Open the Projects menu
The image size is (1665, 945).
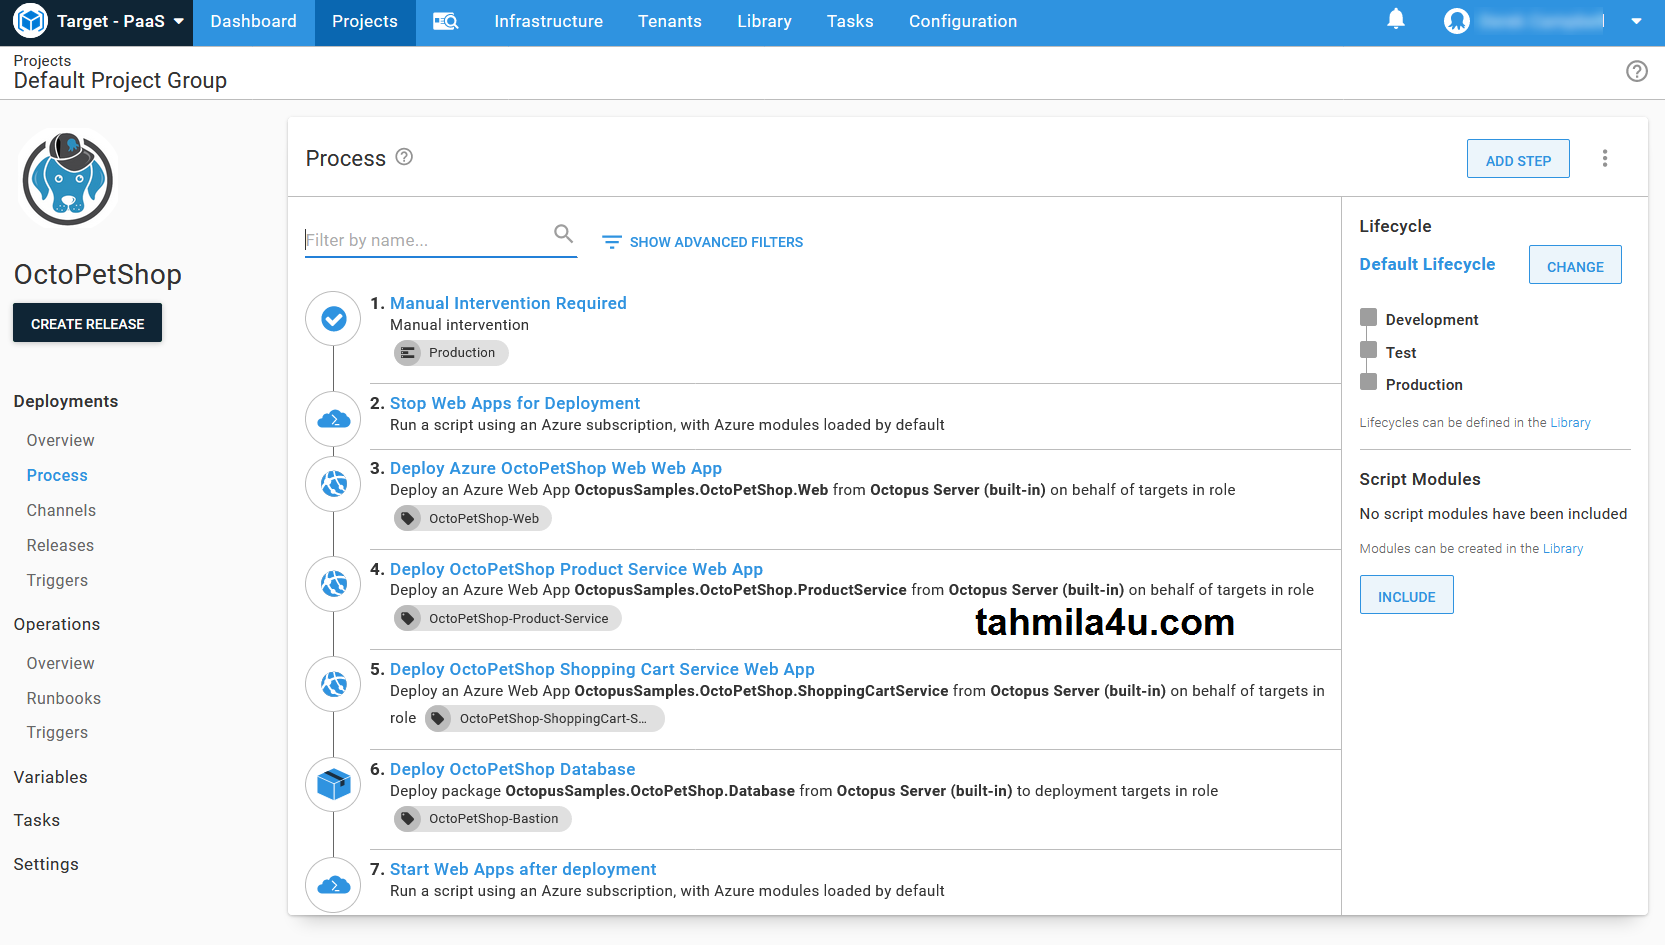[x=365, y=21]
